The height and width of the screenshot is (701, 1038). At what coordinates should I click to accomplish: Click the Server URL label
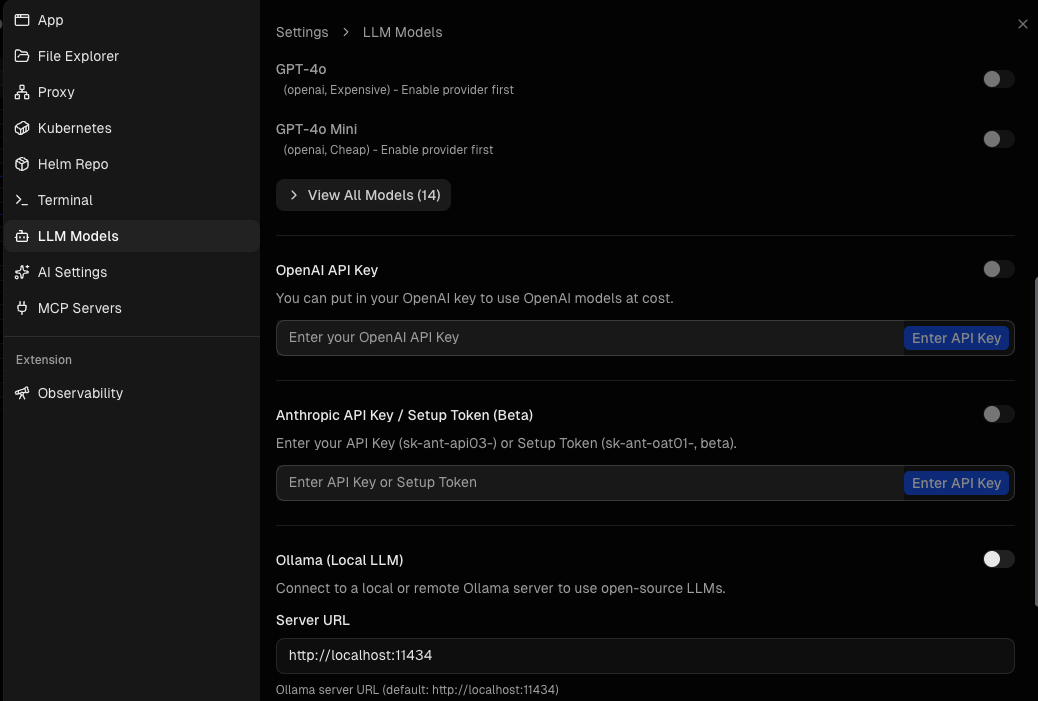point(312,620)
